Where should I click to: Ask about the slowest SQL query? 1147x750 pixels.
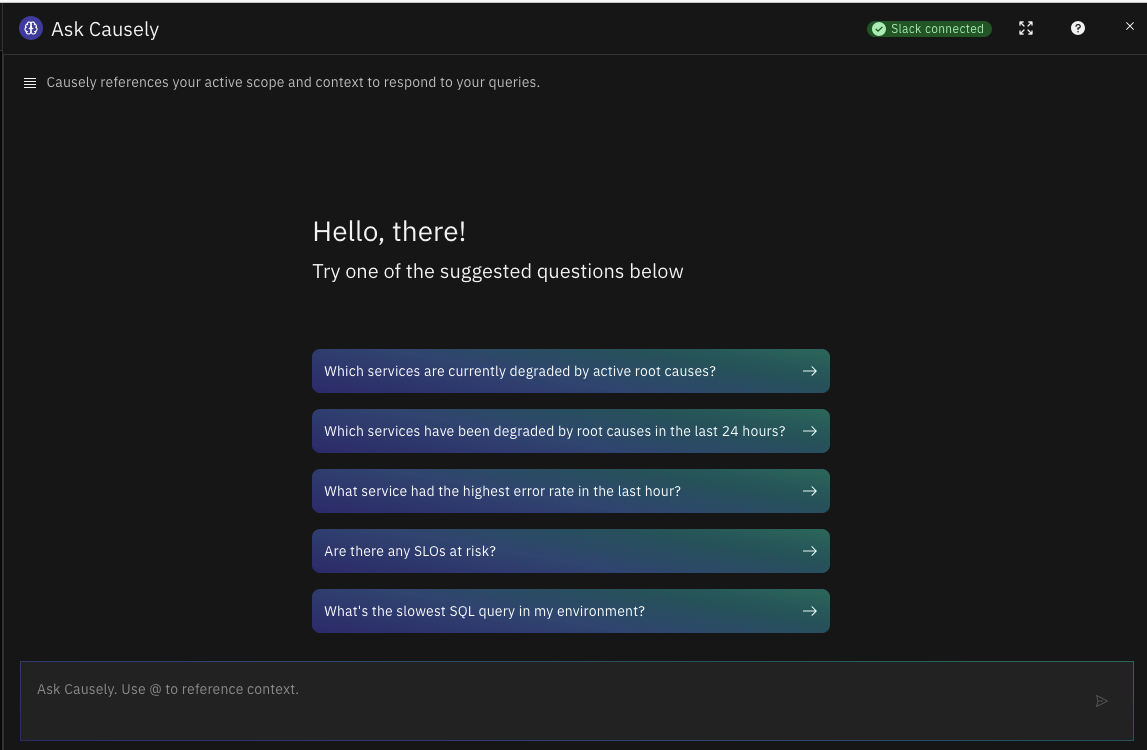(x=571, y=611)
